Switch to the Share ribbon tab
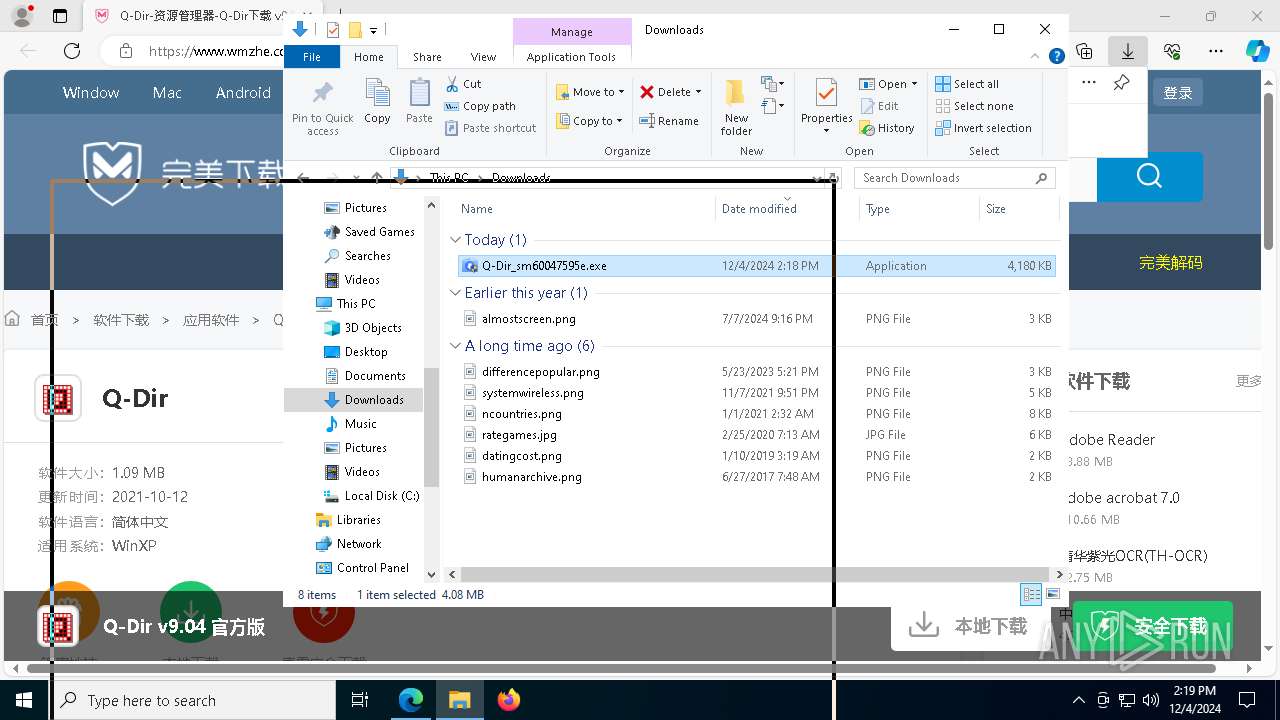 point(427,57)
